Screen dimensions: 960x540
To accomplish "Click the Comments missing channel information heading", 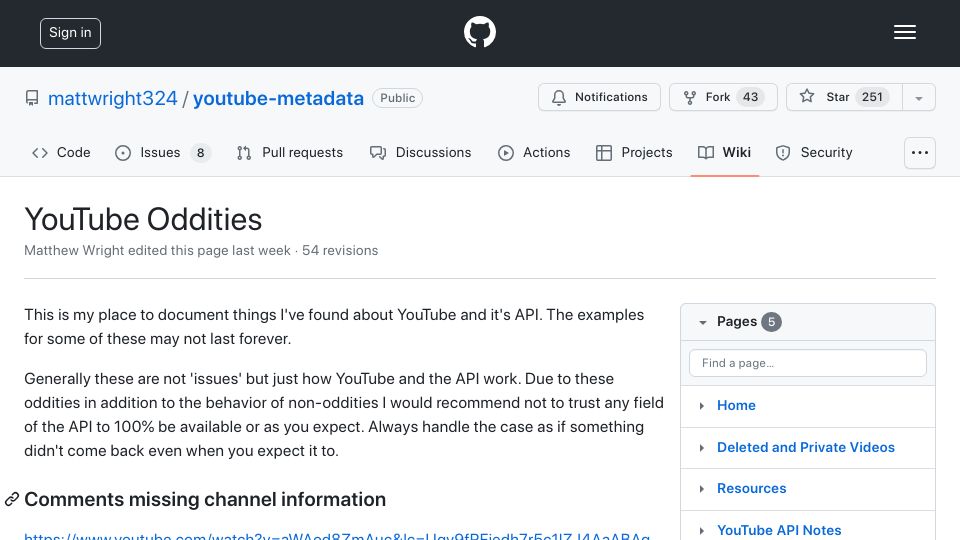I will [205, 499].
